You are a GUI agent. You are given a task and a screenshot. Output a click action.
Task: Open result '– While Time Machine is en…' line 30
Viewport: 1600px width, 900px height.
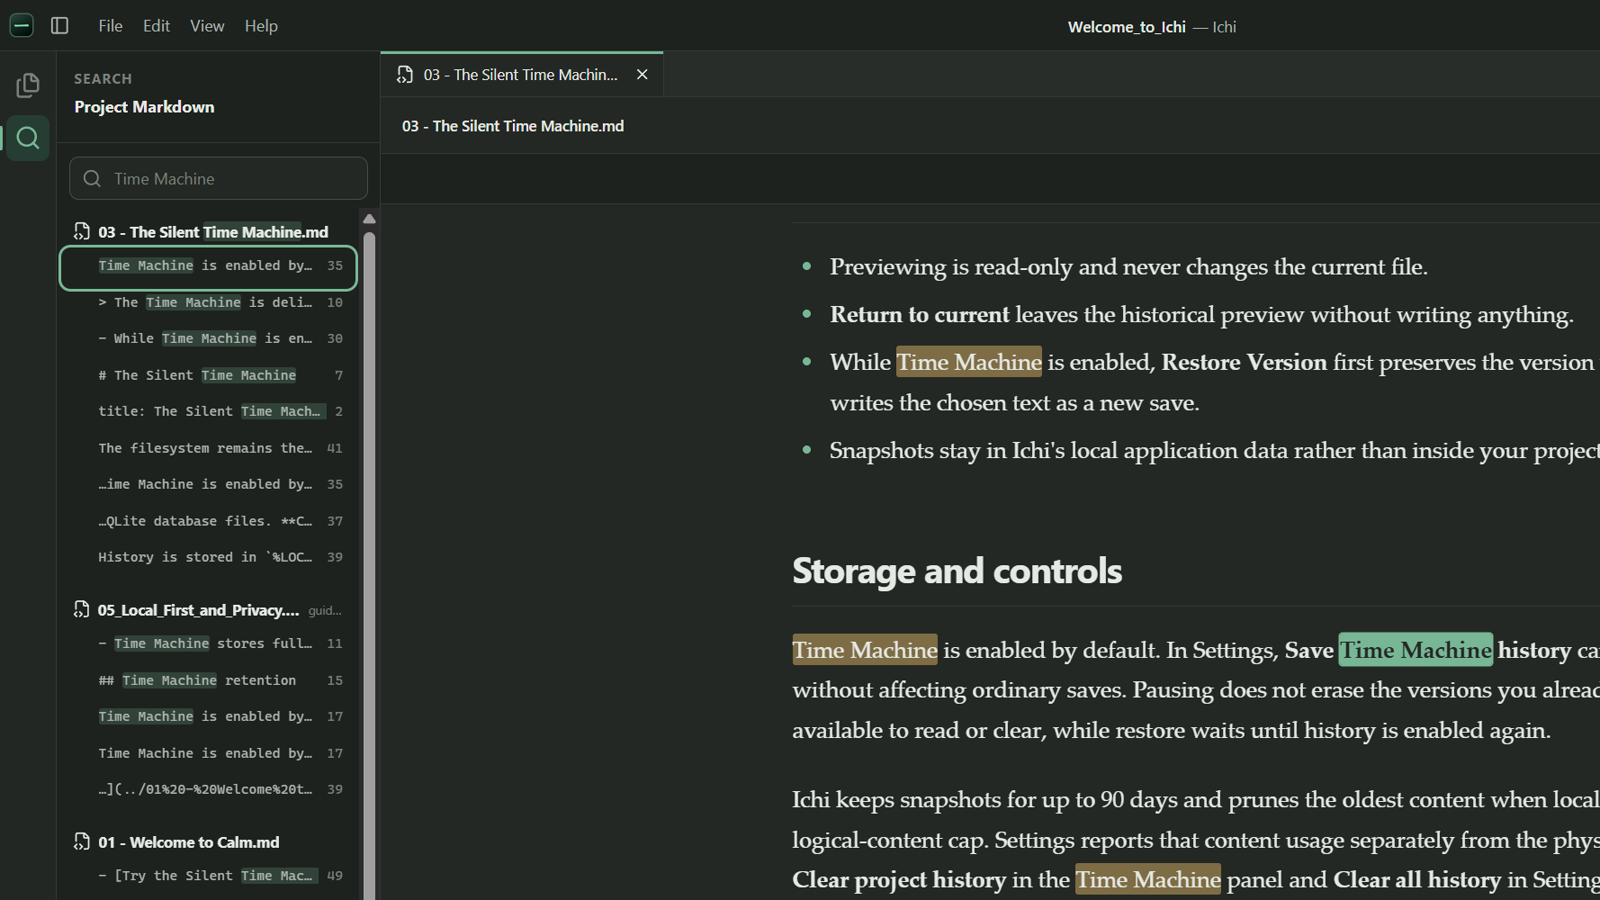pyautogui.click(x=208, y=339)
